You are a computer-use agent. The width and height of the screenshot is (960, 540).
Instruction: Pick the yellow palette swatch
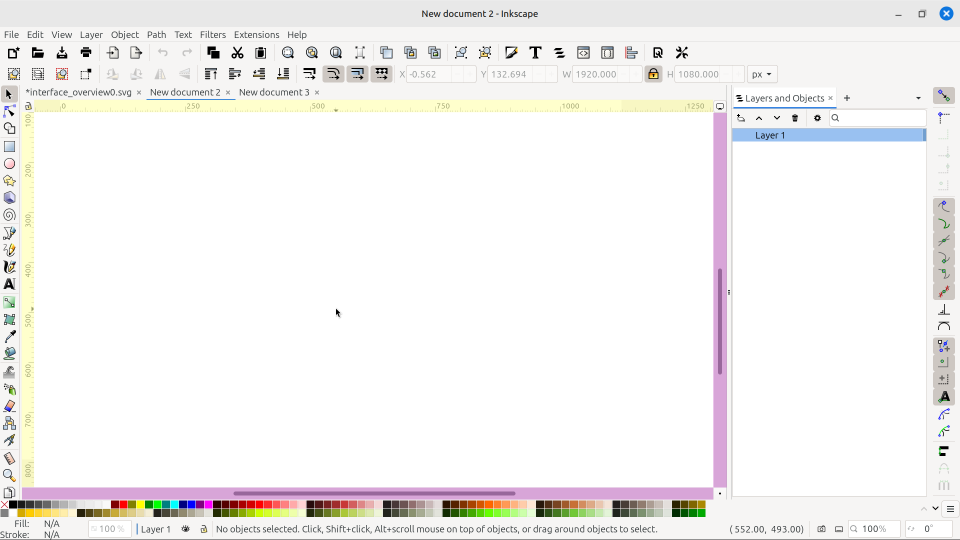tap(140, 504)
